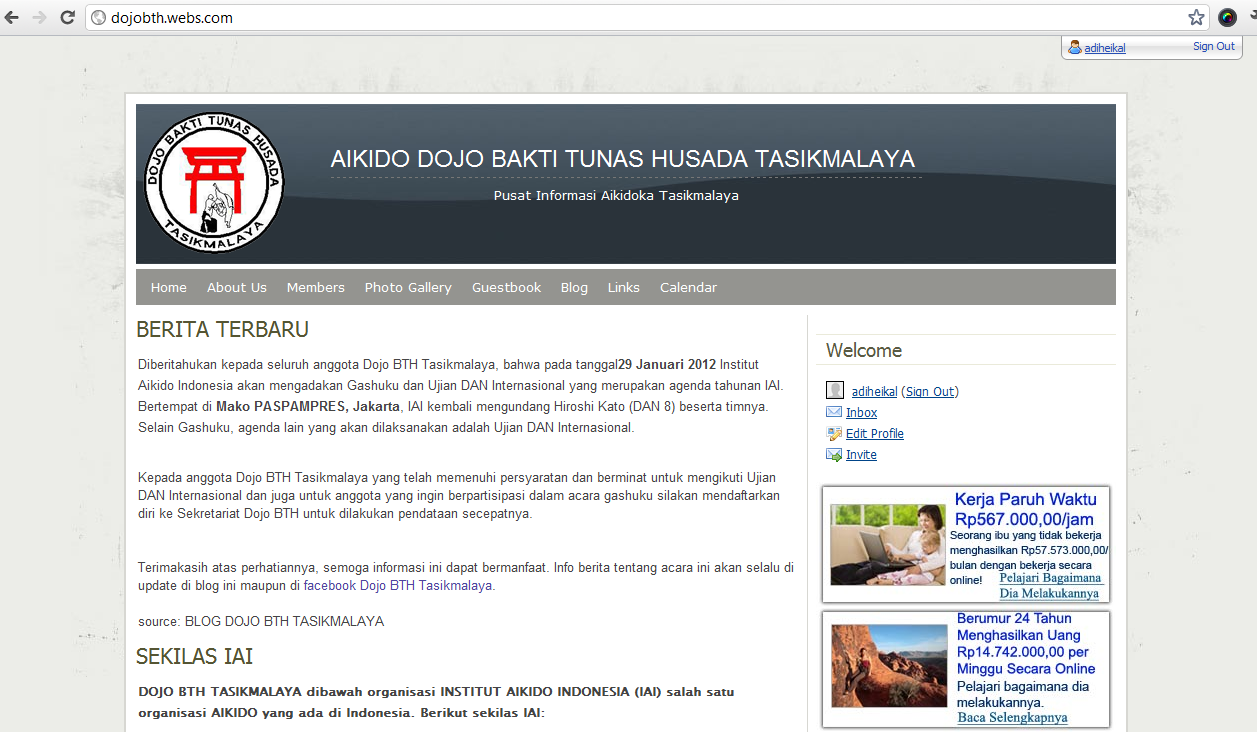1257x732 pixels.
Task: Click the browser Back arrow
Action: click(12, 17)
